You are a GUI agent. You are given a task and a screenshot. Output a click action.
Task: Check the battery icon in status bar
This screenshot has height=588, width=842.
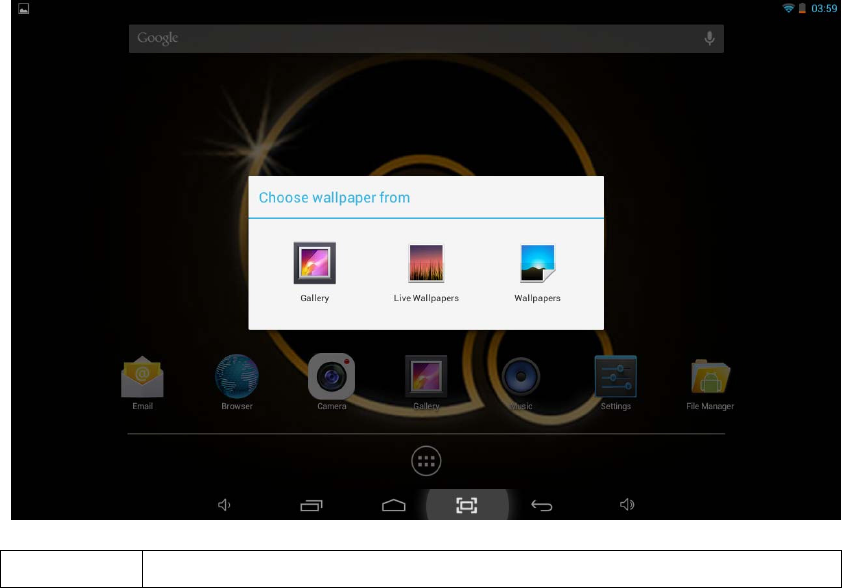[802, 8]
